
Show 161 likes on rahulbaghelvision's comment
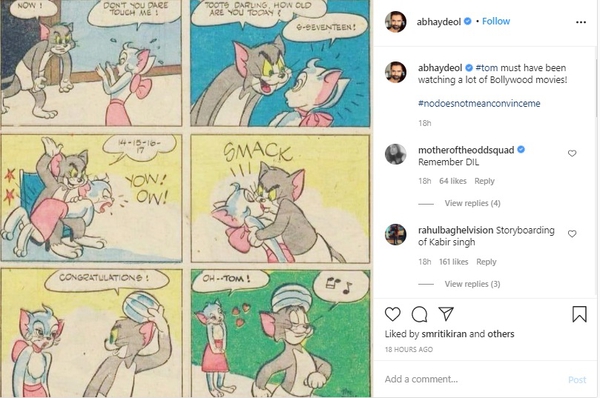point(453,262)
